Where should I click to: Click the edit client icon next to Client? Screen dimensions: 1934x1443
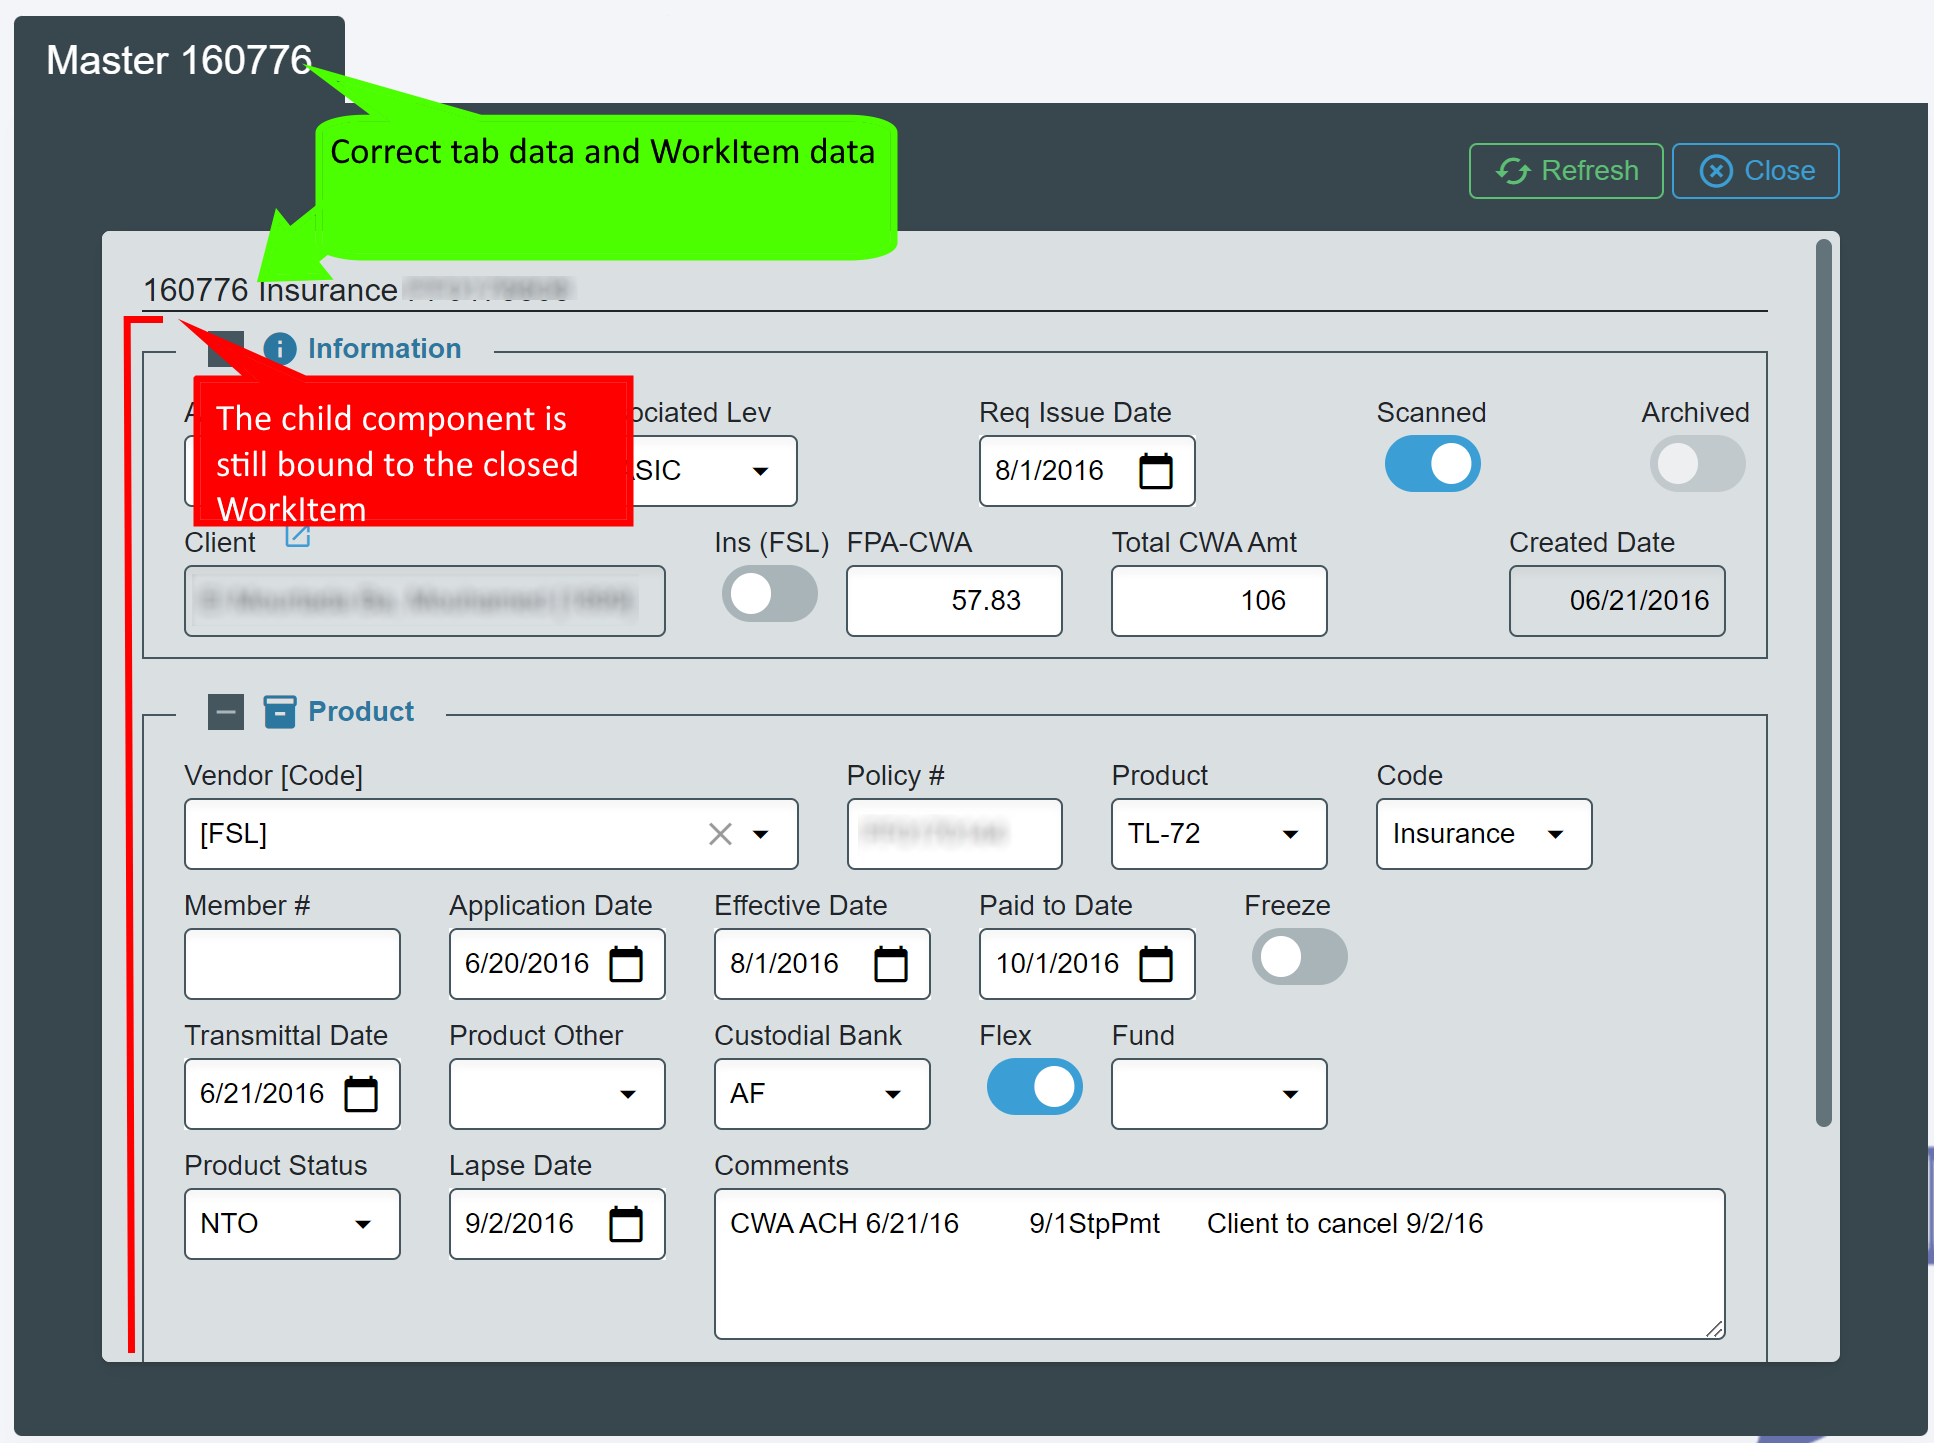click(x=298, y=537)
